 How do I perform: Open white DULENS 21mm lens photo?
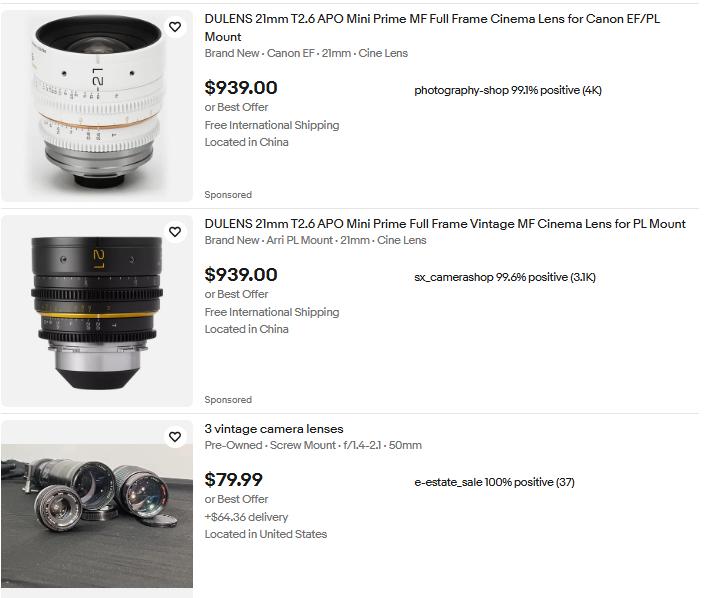pos(97,106)
